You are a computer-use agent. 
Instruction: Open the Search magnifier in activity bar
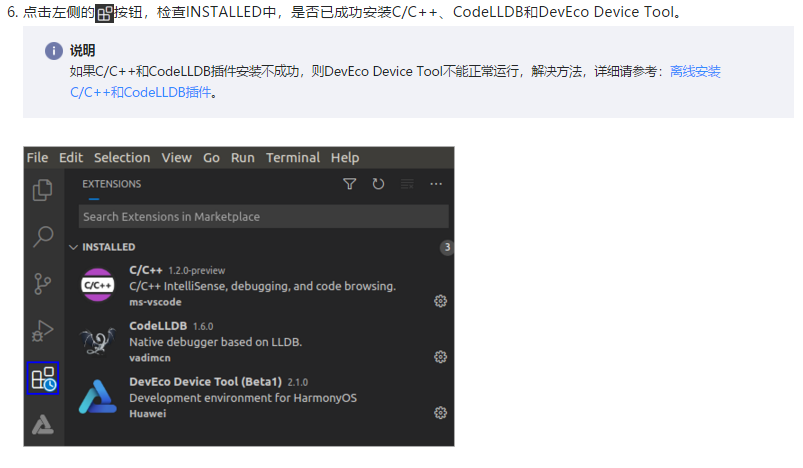43,237
